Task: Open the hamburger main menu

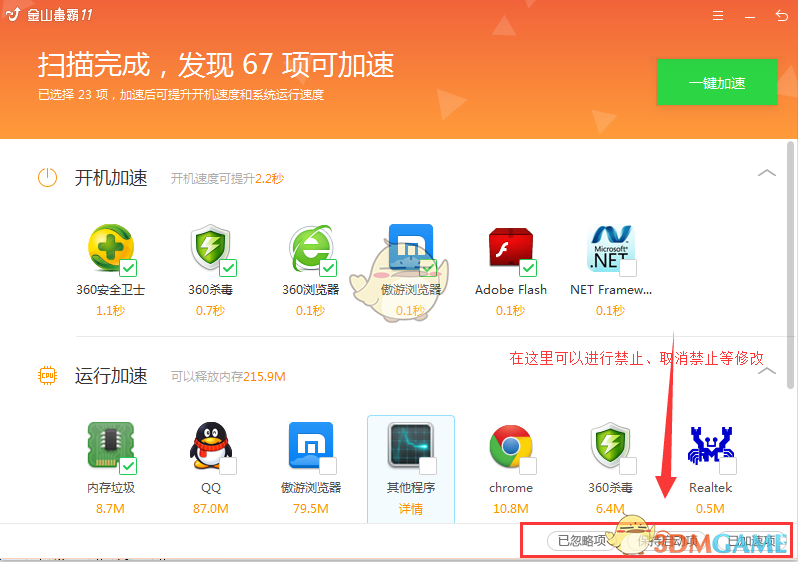Action: click(x=717, y=16)
